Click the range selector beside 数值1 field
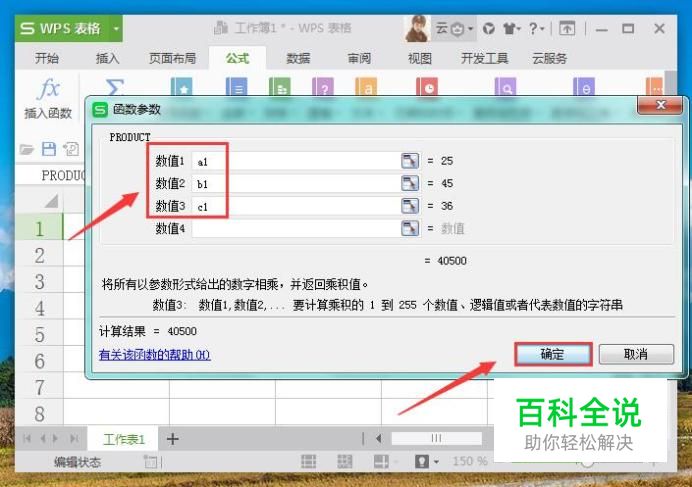Viewport: 692px width, 487px height. point(410,161)
